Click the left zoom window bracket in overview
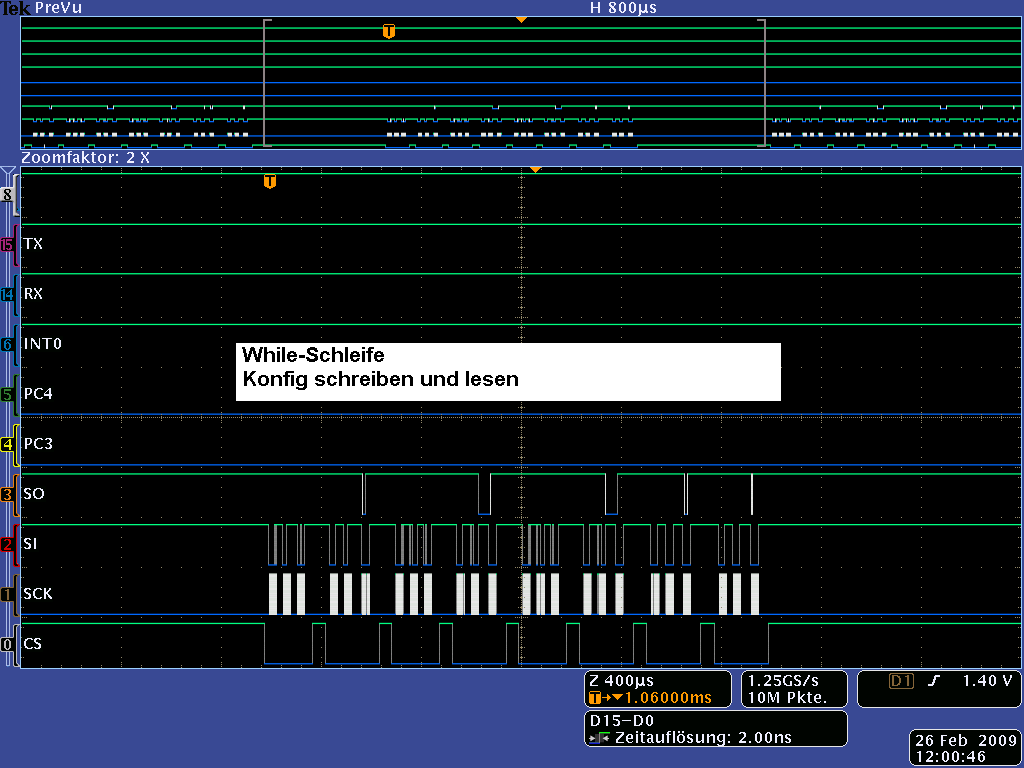1024x768 pixels. click(266, 83)
